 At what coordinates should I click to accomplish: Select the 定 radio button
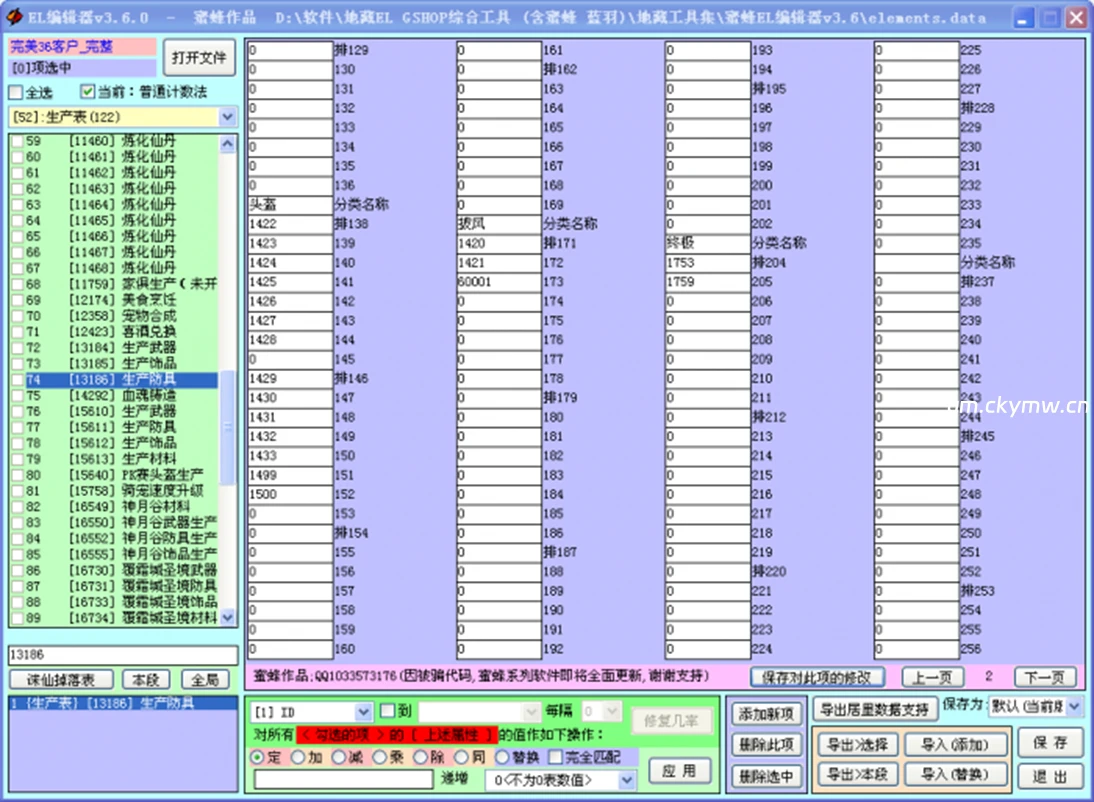coord(257,757)
